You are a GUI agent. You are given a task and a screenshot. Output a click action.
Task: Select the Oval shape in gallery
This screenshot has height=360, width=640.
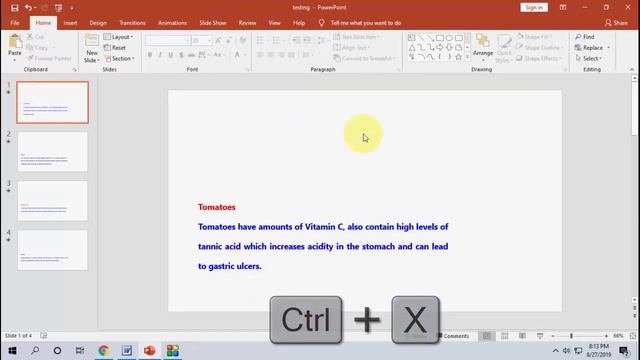(x=449, y=38)
